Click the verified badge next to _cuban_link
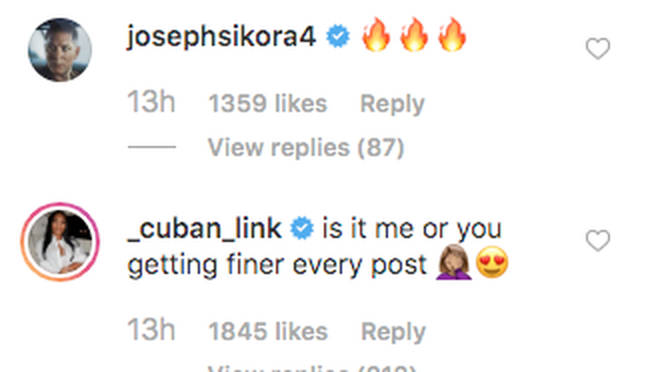660x372 pixels. click(x=302, y=228)
